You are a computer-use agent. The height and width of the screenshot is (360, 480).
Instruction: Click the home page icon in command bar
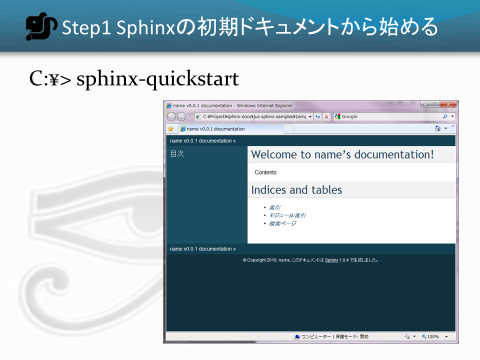point(438,128)
